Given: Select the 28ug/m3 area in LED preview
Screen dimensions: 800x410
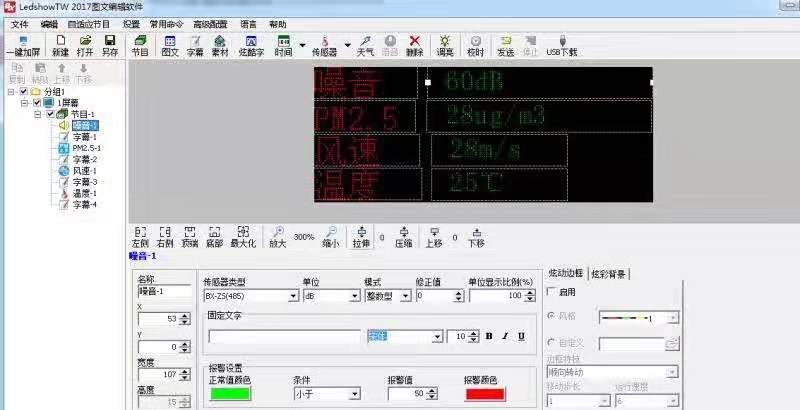Looking at the screenshot, I should [539, 116].
